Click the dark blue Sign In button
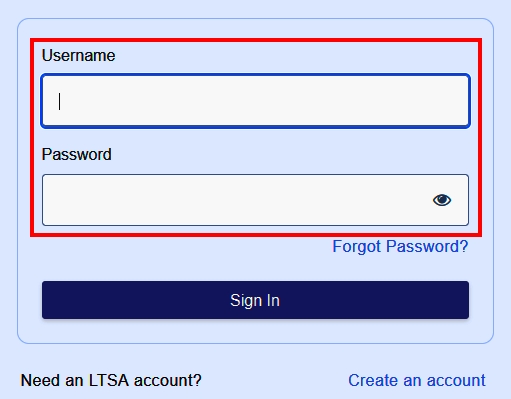 point(255,300)
